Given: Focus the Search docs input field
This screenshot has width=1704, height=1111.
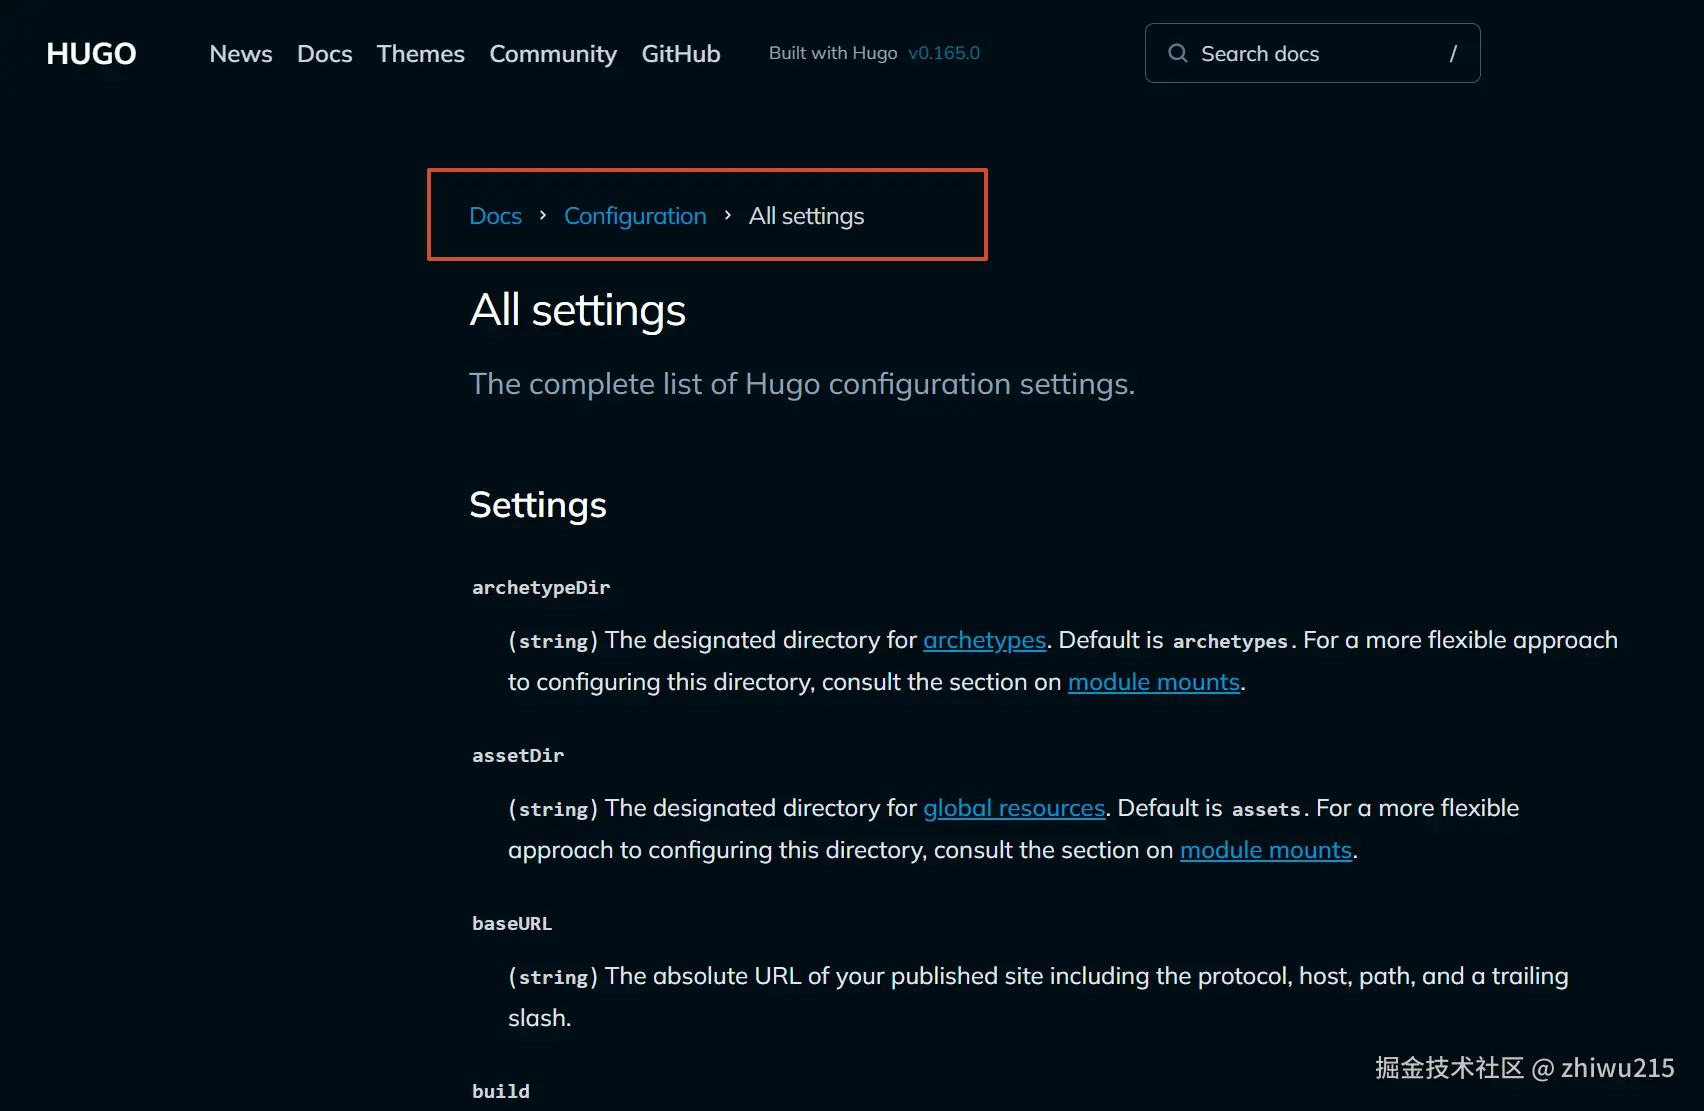Looking at the screenshot, I should [x=1312, y=53].
